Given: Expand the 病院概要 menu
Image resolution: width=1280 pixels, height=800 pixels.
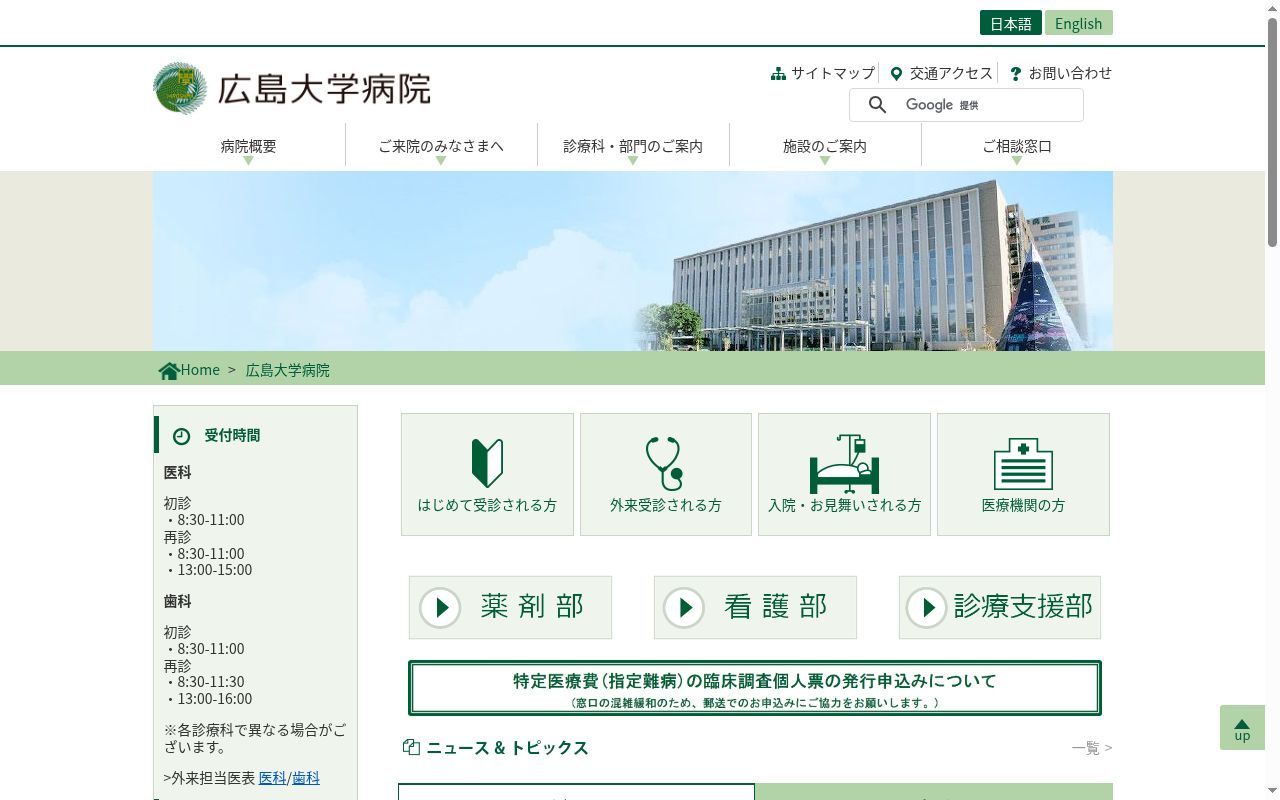Looking at the screenshot, I should (249, 146).
